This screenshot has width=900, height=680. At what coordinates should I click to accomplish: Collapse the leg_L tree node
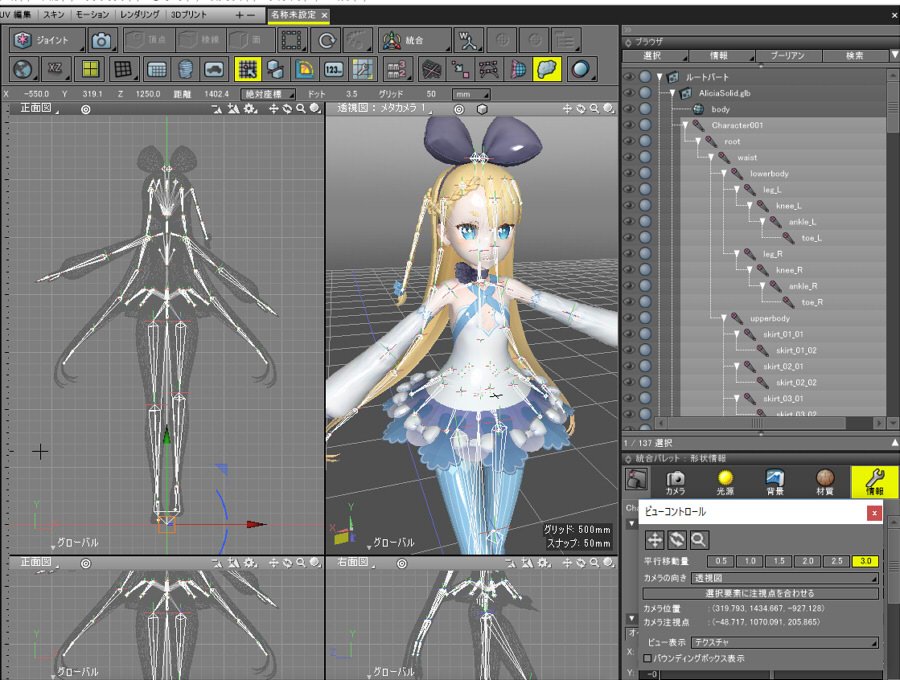click(x=736, y=189)
